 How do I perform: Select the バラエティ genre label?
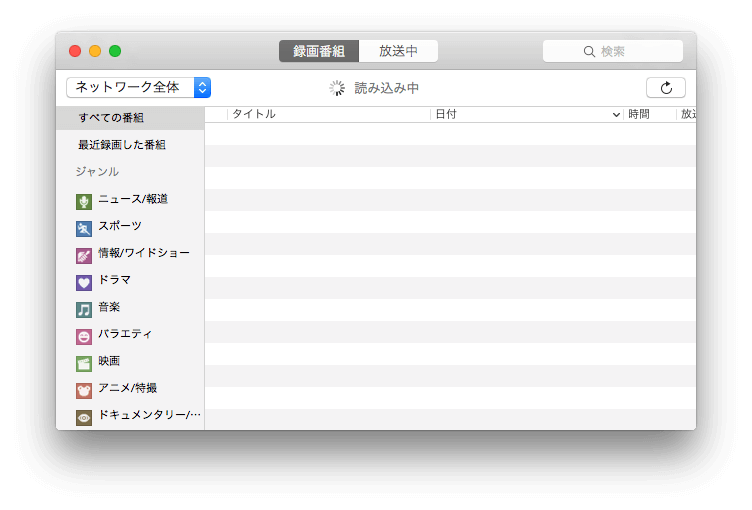(125, 334)
